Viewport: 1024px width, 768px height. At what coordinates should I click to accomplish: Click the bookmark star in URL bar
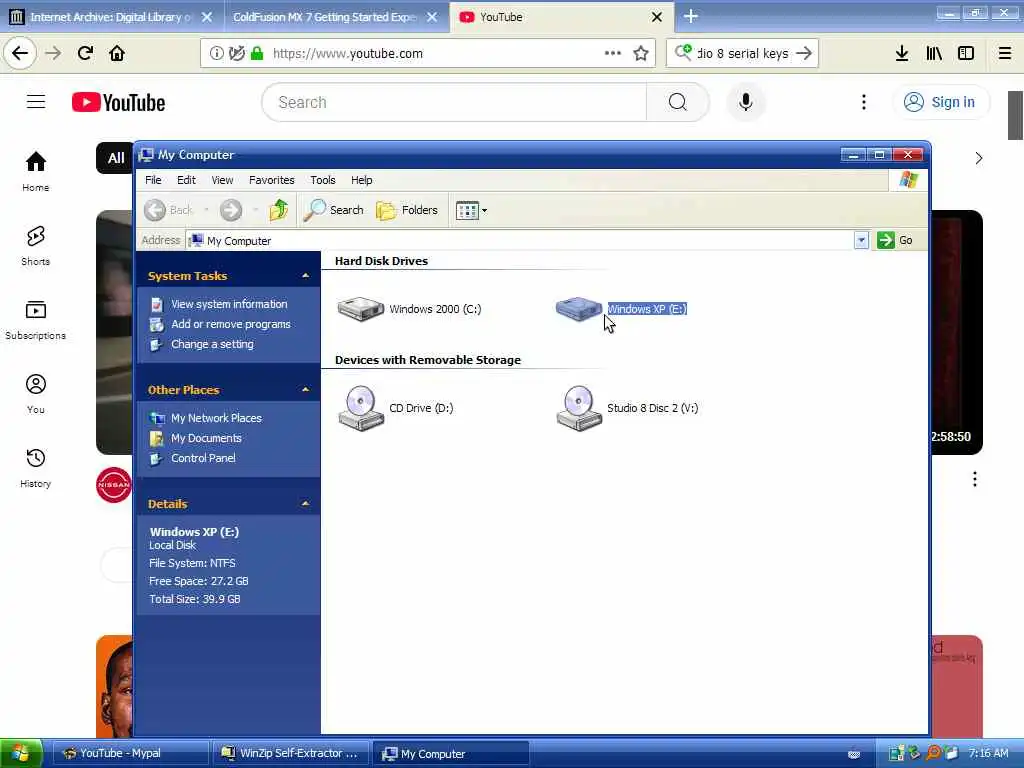coord(641,54)
